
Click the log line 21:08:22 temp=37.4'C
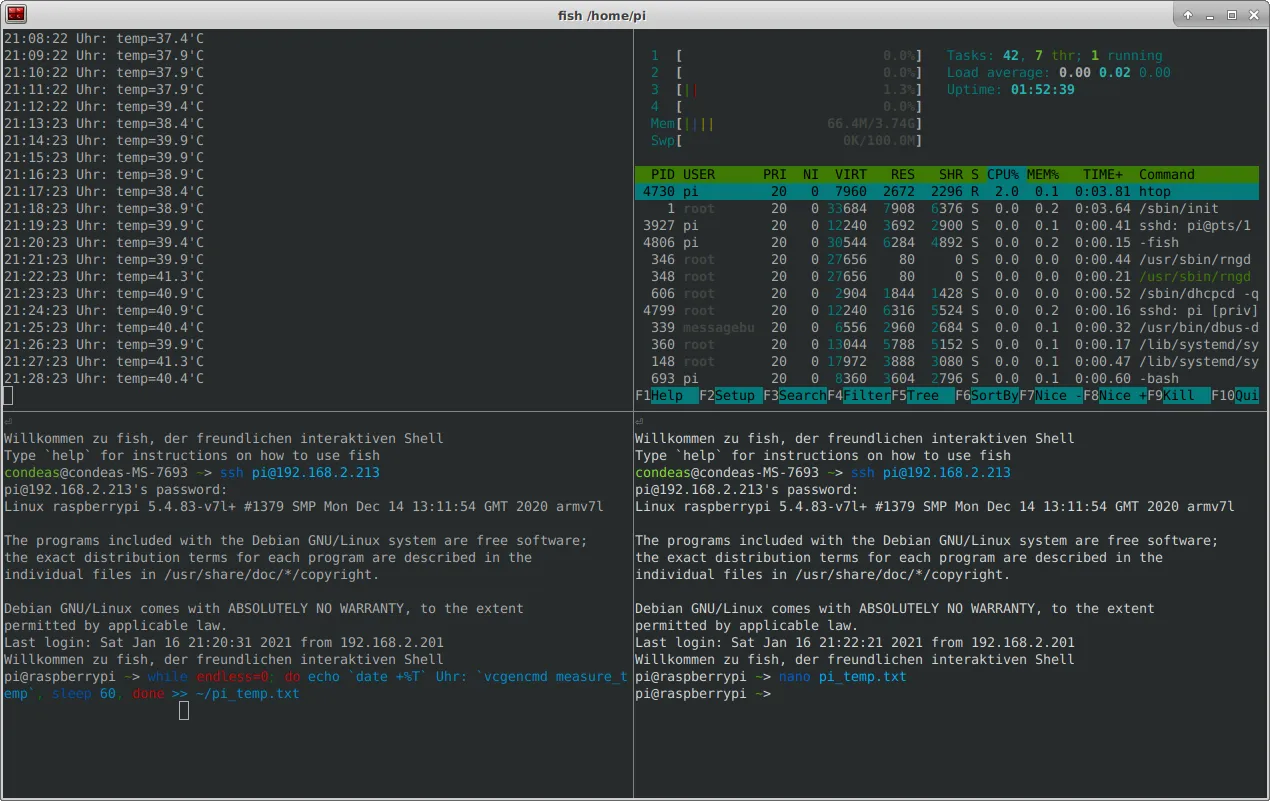pyautogui.click(x=104, y=39)
